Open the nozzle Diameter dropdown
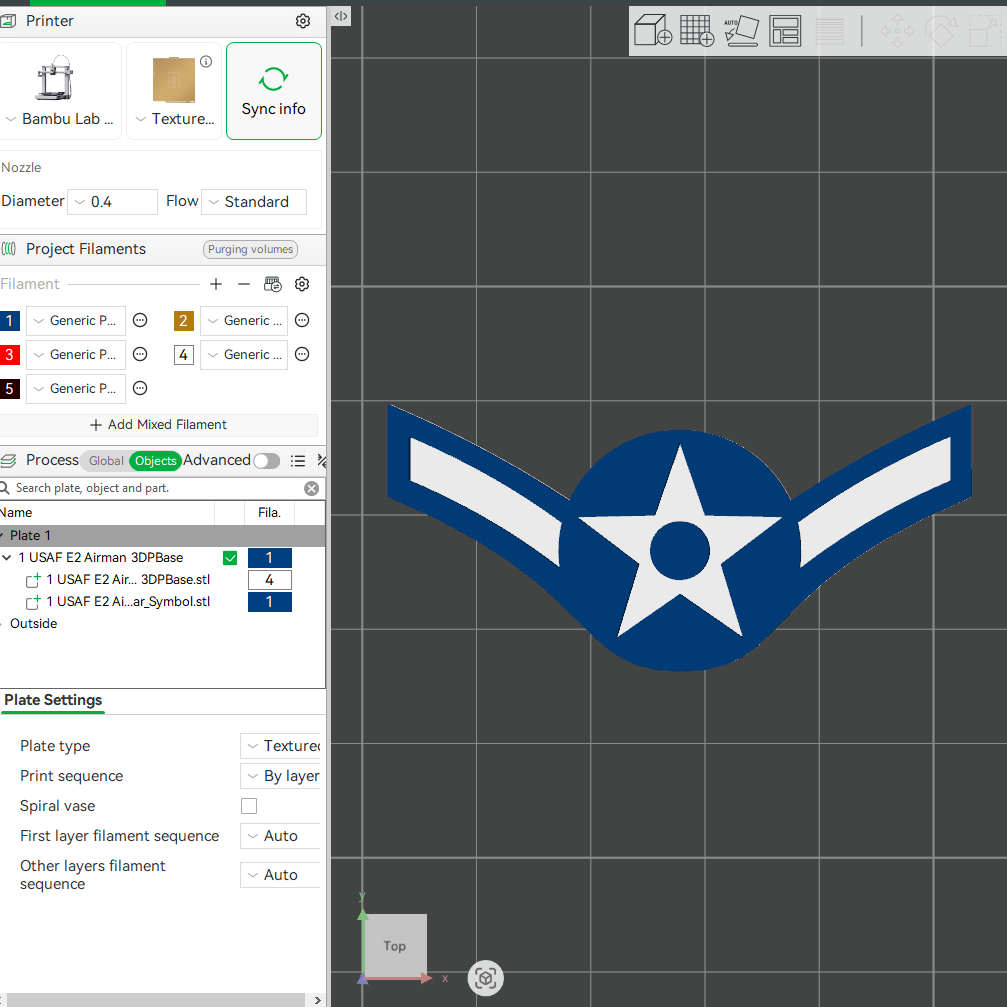This screenshot has height=1007, width=1007. (x=112, y=202)
